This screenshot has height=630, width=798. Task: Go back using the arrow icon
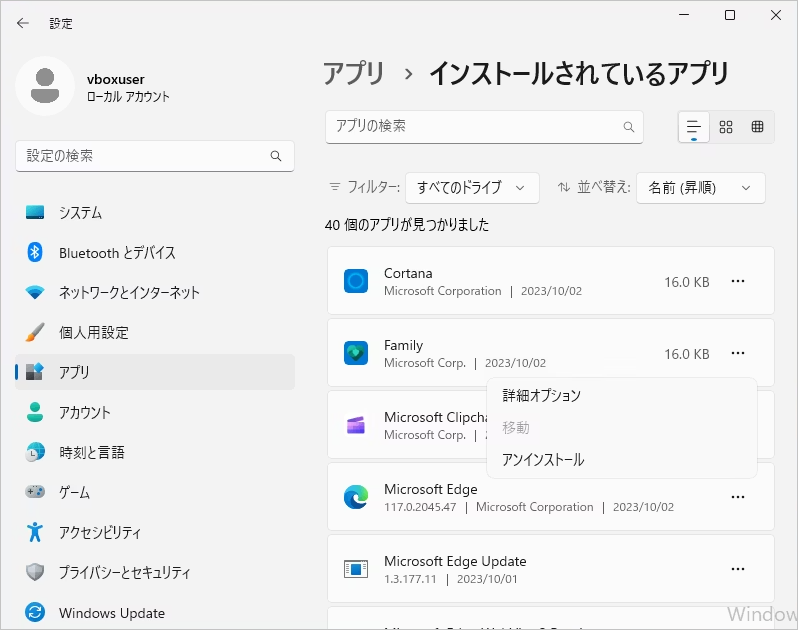(x=23, y=23)
